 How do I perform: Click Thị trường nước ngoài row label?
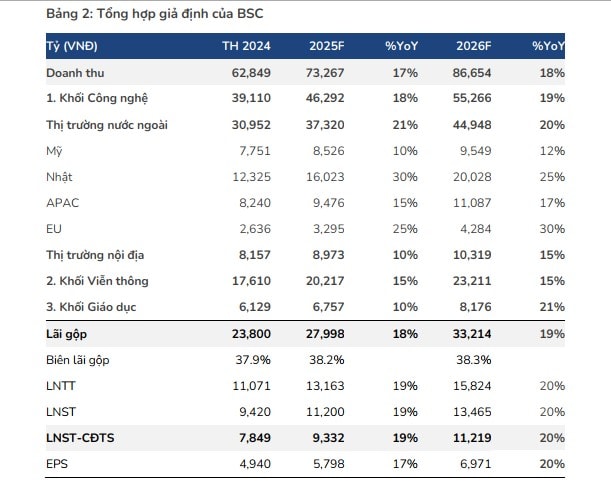coord(107,125)
